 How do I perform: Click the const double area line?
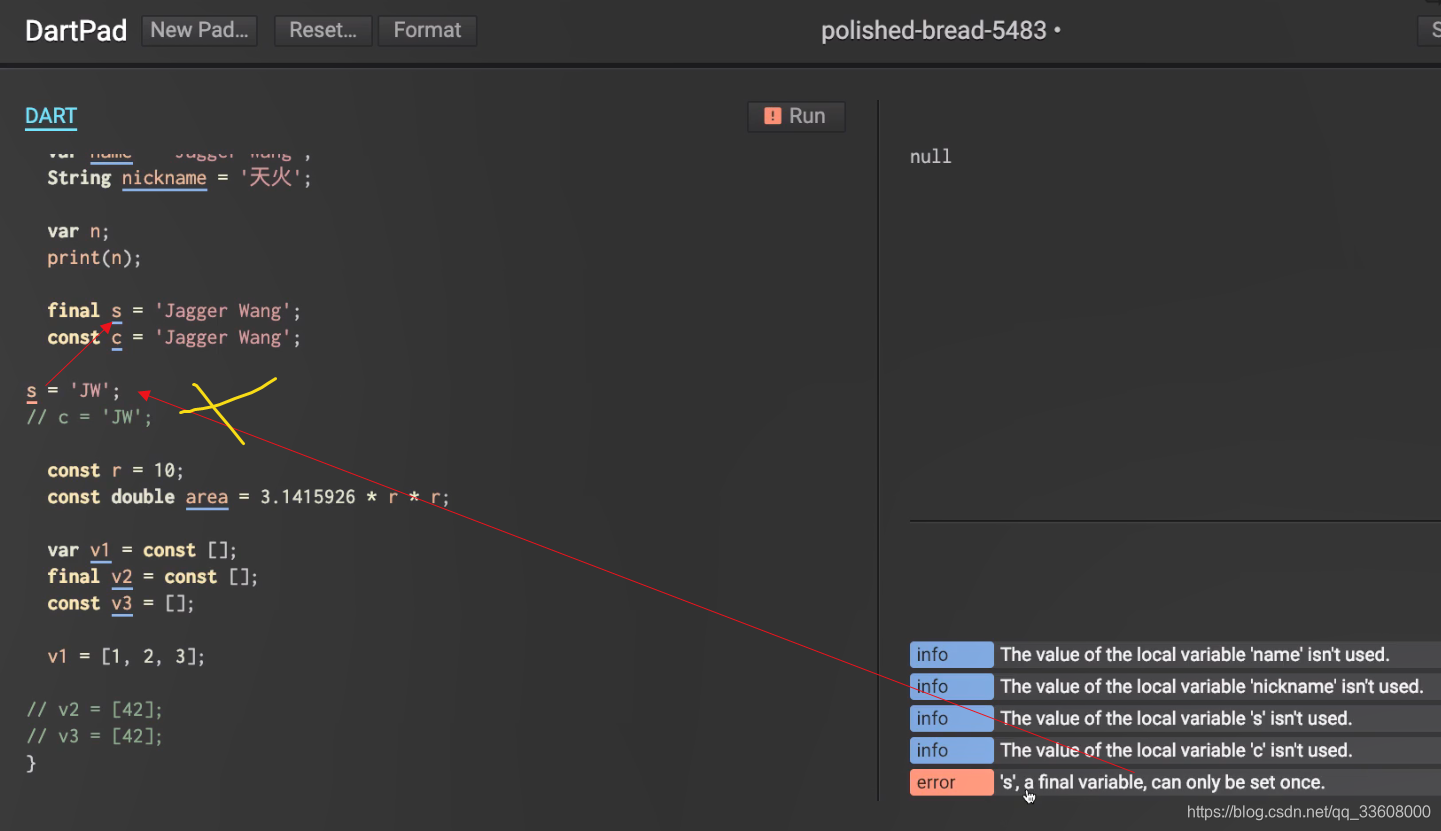tap(249, 497)
